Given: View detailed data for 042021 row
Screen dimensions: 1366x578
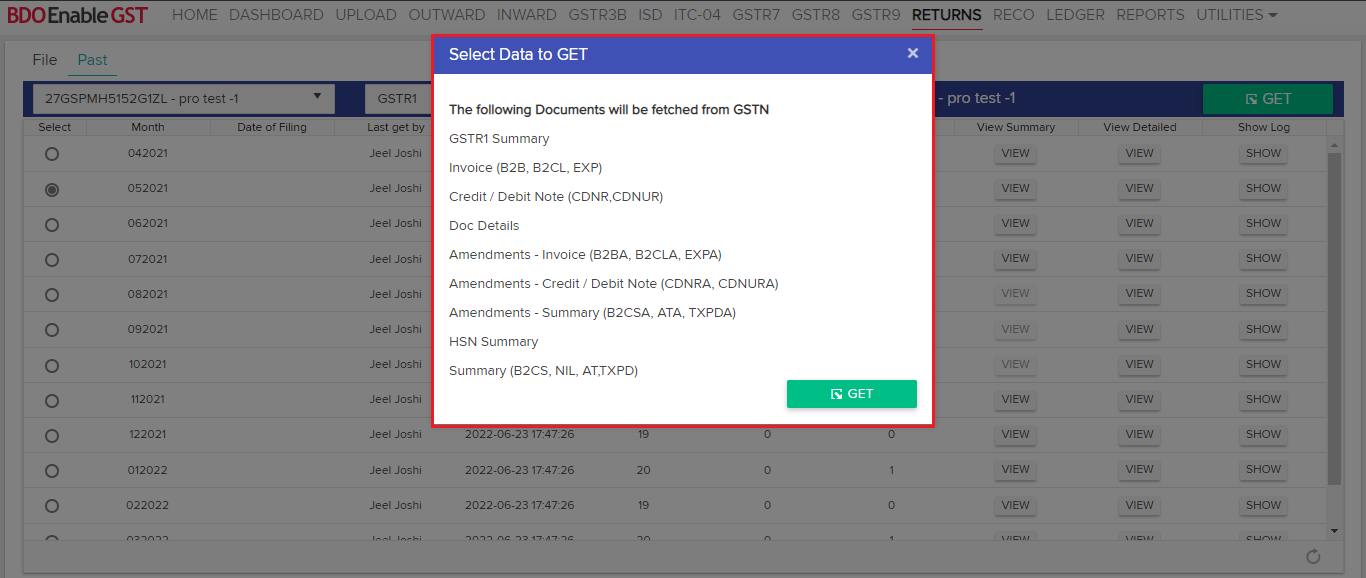Looking at the screenshot, I should pos(1139,154).
